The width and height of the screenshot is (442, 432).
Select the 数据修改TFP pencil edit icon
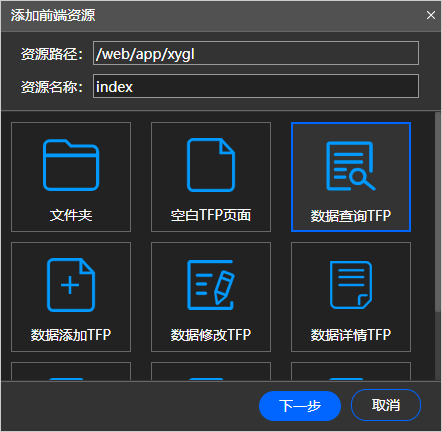(x=211, y=285)
